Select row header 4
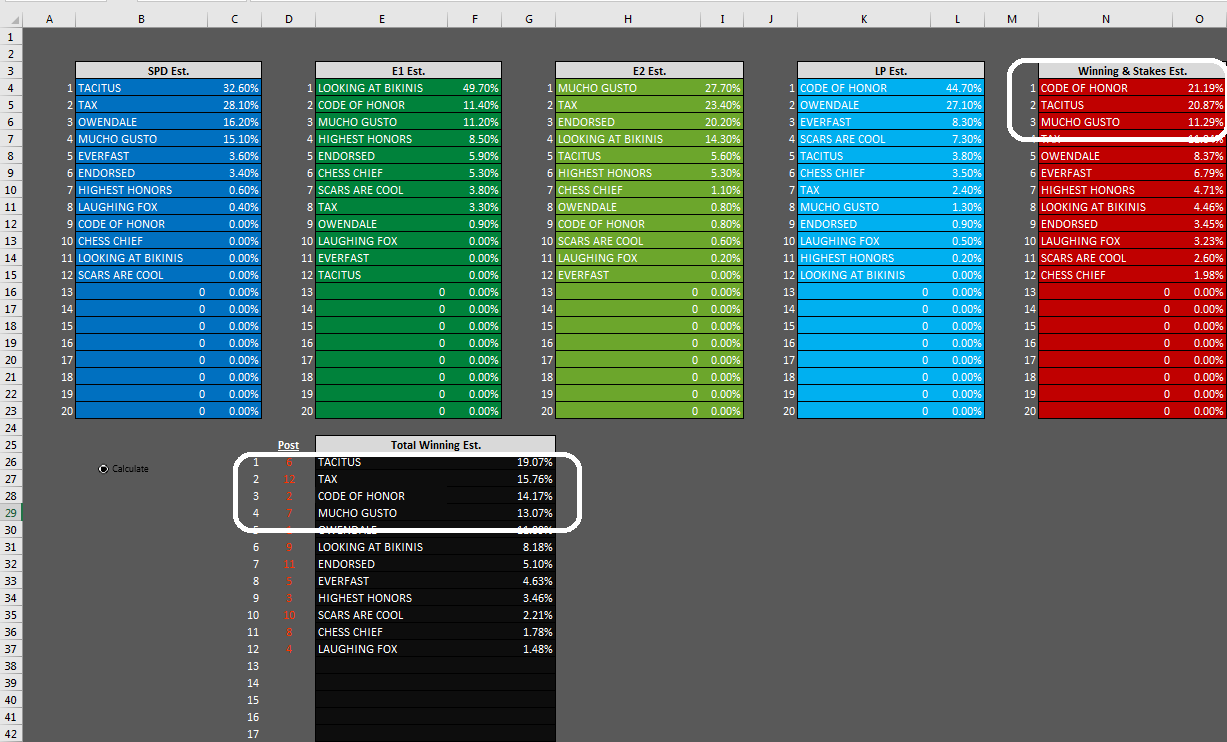The height and width of the screenshot is (742, 1227). click(x=10, y=88)
